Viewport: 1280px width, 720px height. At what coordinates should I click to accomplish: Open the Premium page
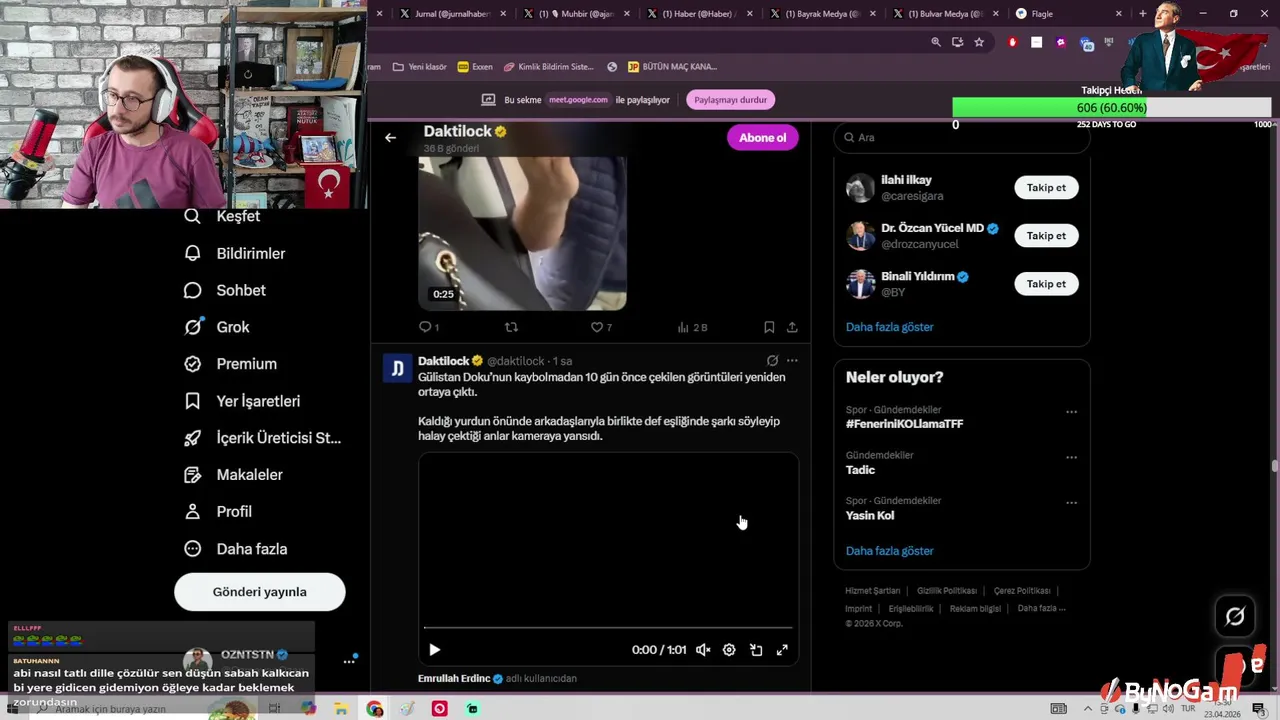230,364
